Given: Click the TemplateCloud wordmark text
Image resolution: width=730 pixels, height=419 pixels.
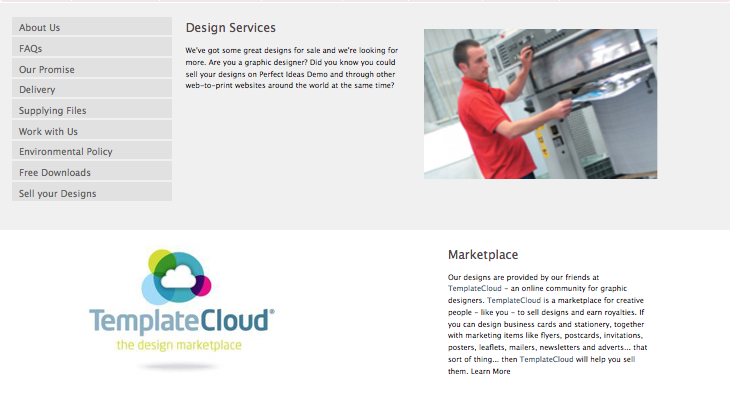Looking at the screenshot, I should [x=182, y=321].
